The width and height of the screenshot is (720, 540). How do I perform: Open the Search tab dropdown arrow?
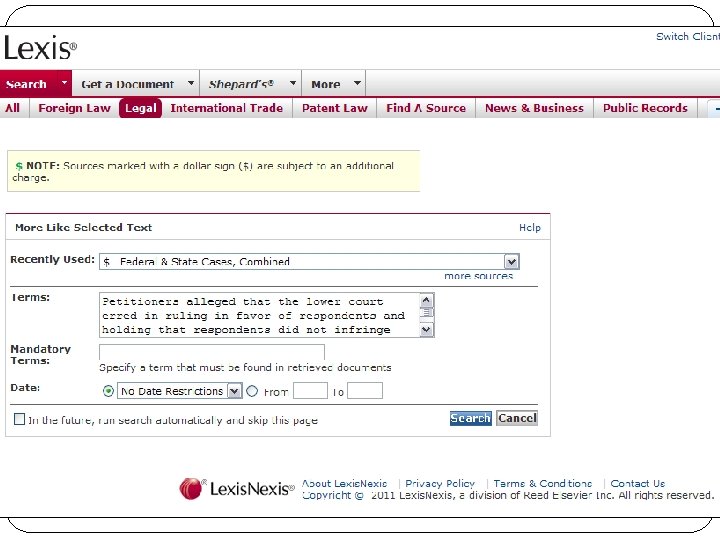click(64, 83)
